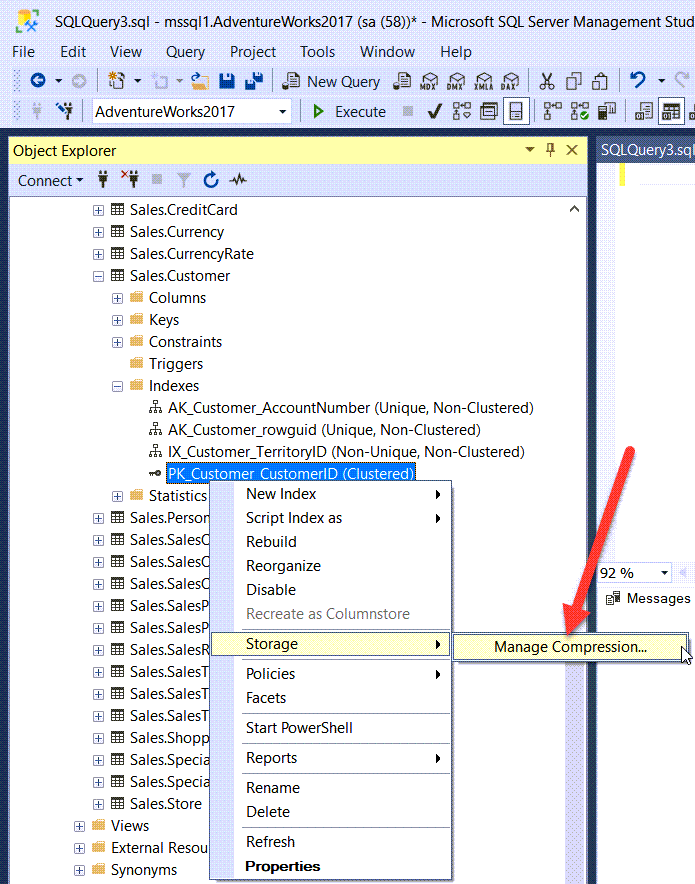Click the Save All icon
Viewport: 695px width, 884px height.
(254, 81)
